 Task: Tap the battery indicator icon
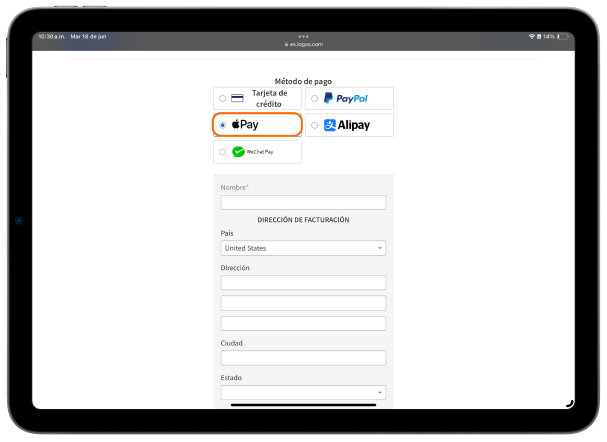563,36
